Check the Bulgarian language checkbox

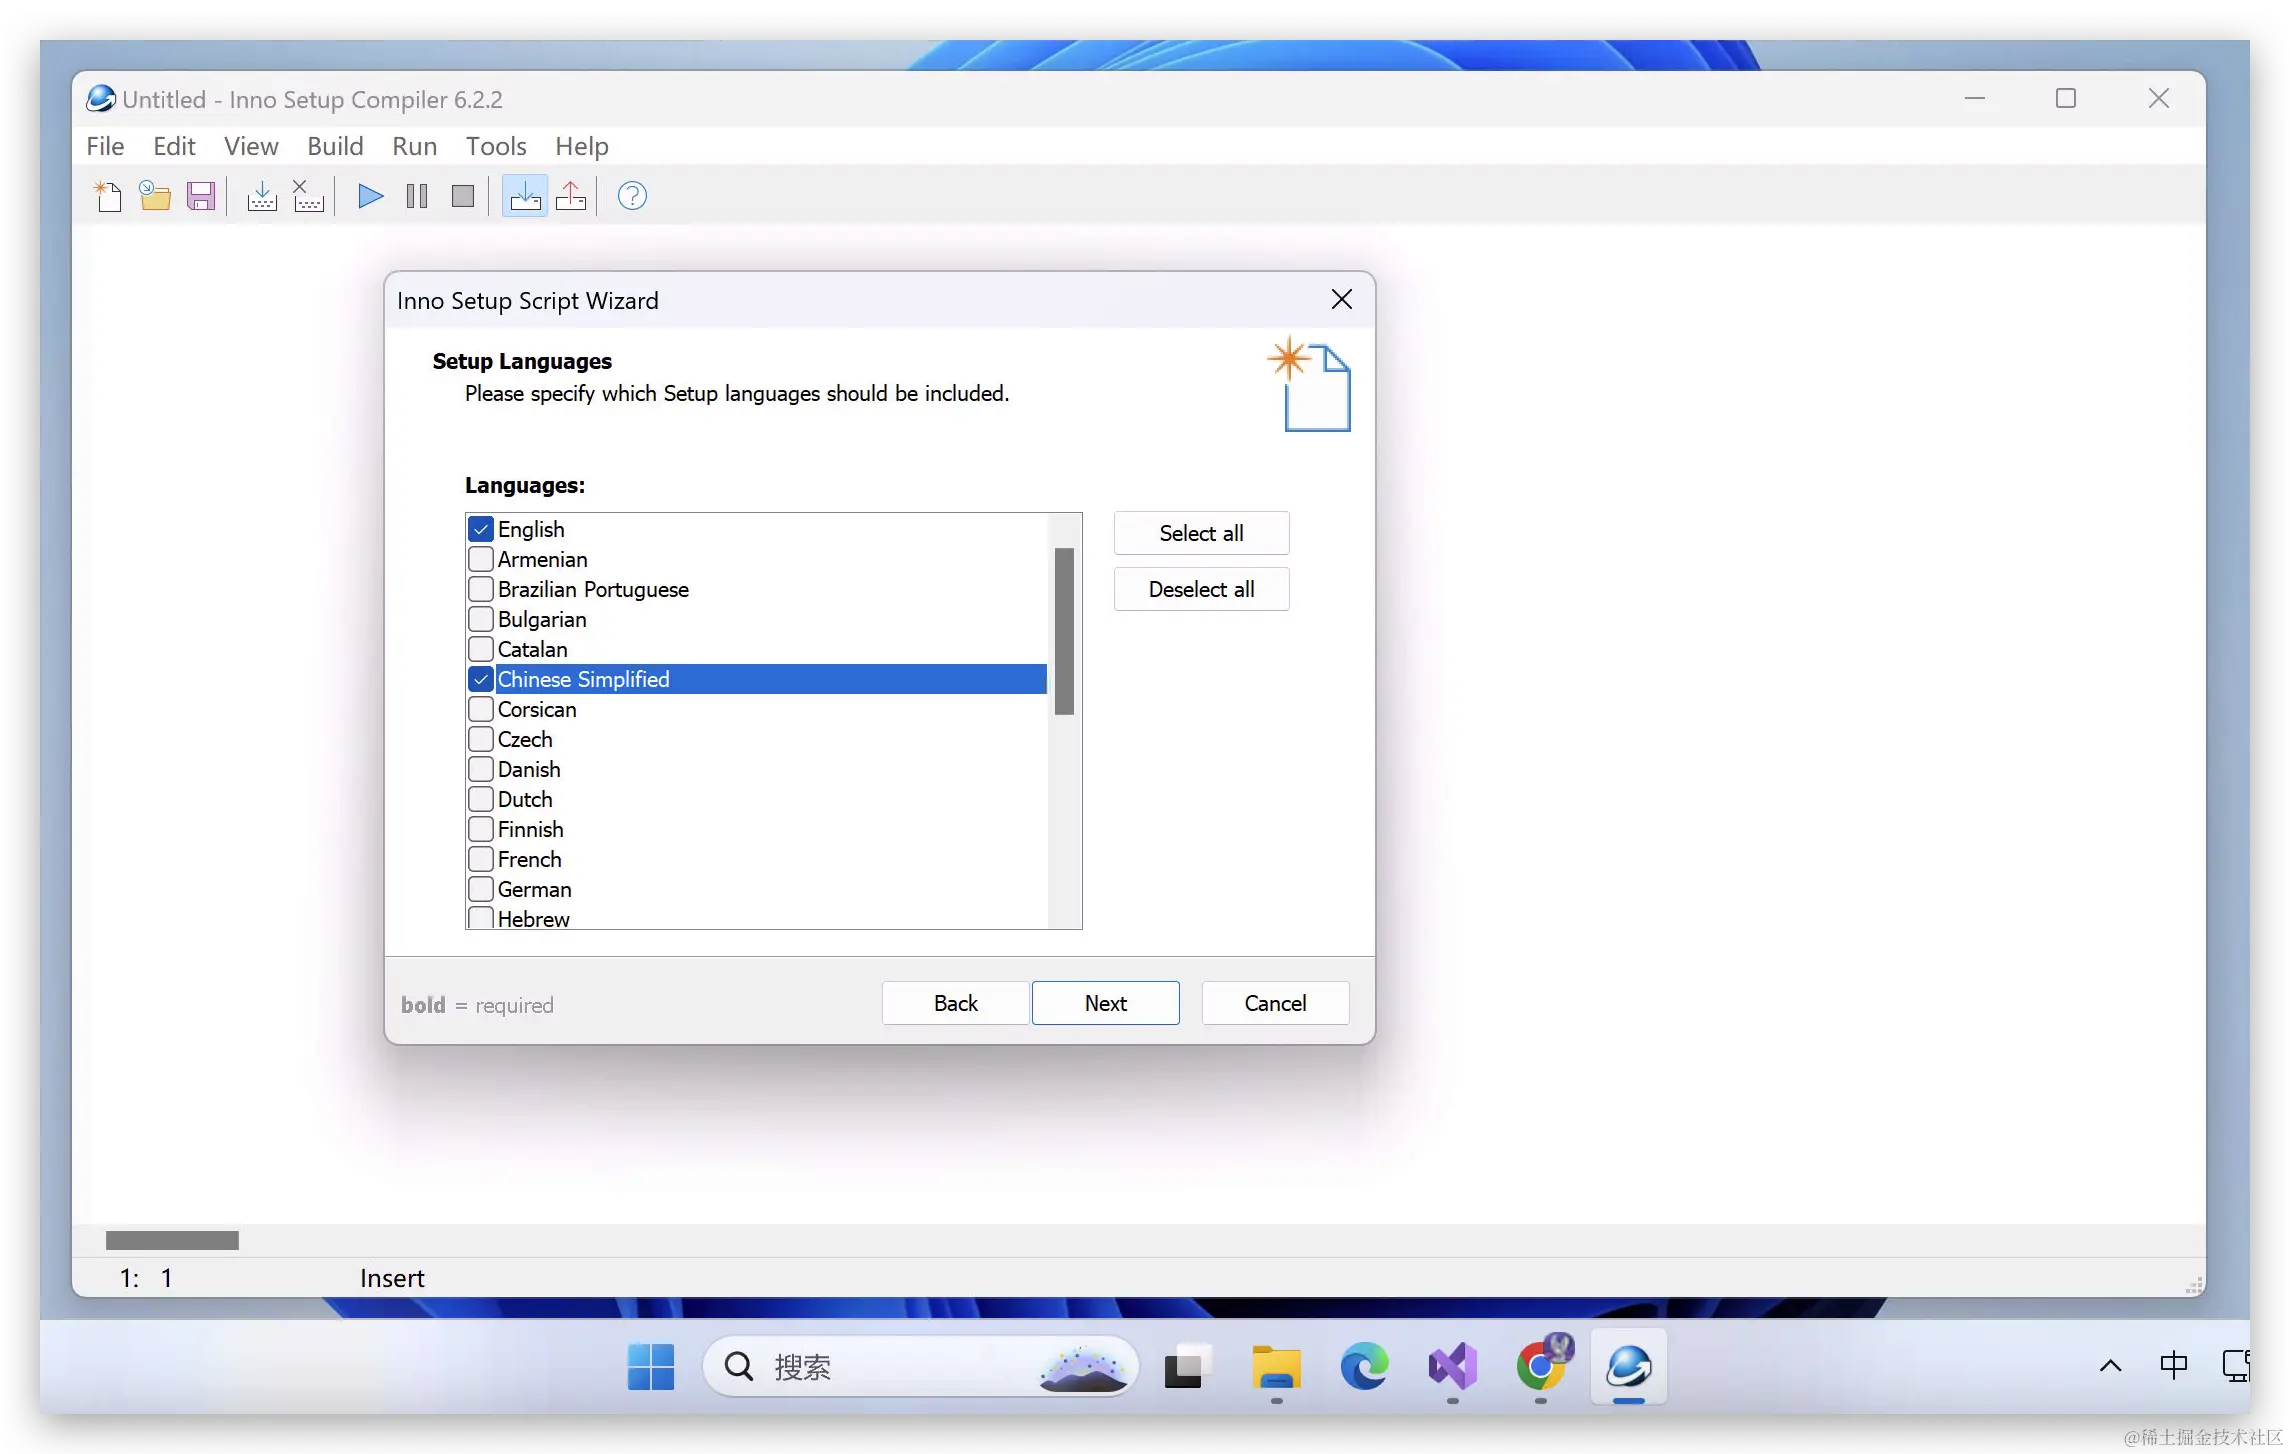pyautogui.click(x=481, y=619)
